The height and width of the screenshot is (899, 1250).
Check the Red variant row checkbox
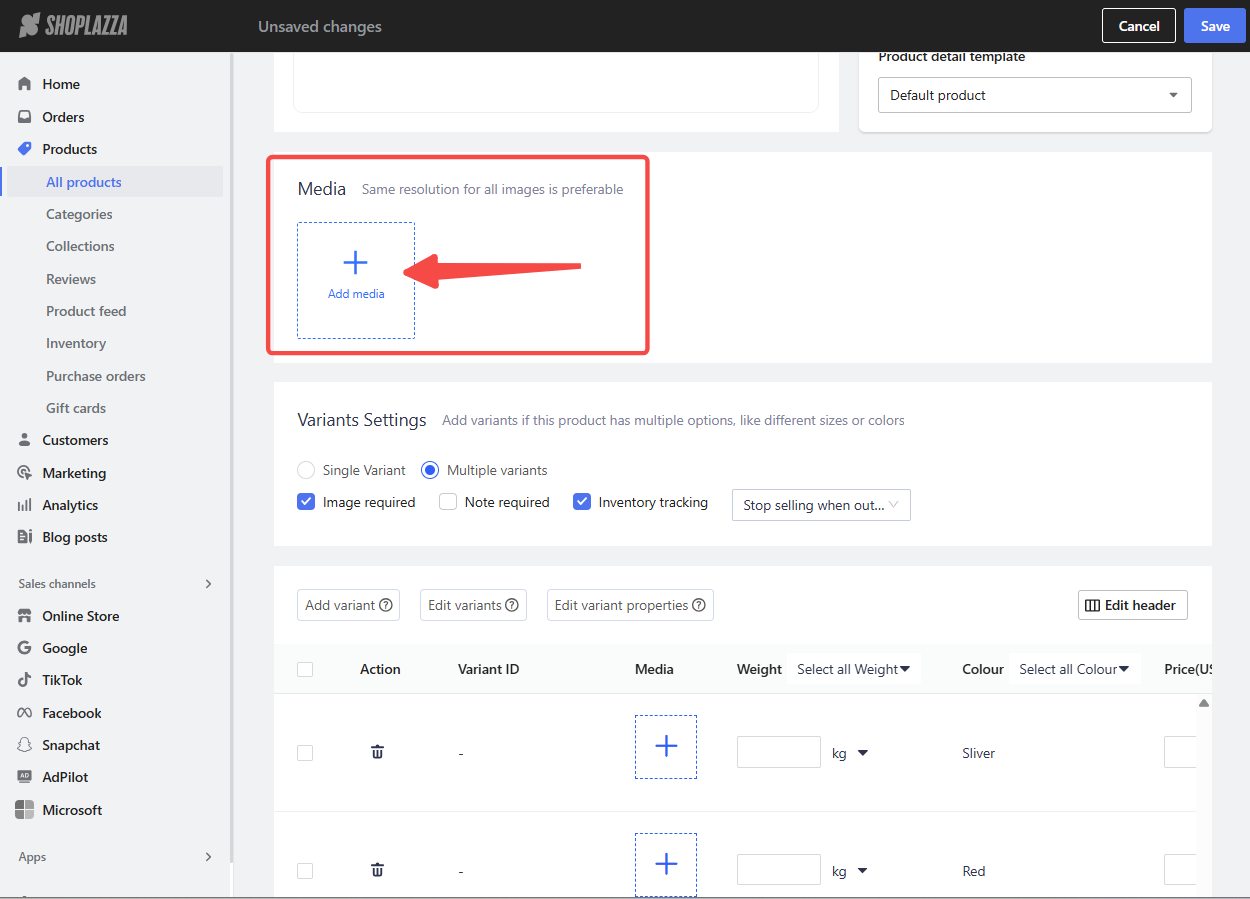pos(305,871)
